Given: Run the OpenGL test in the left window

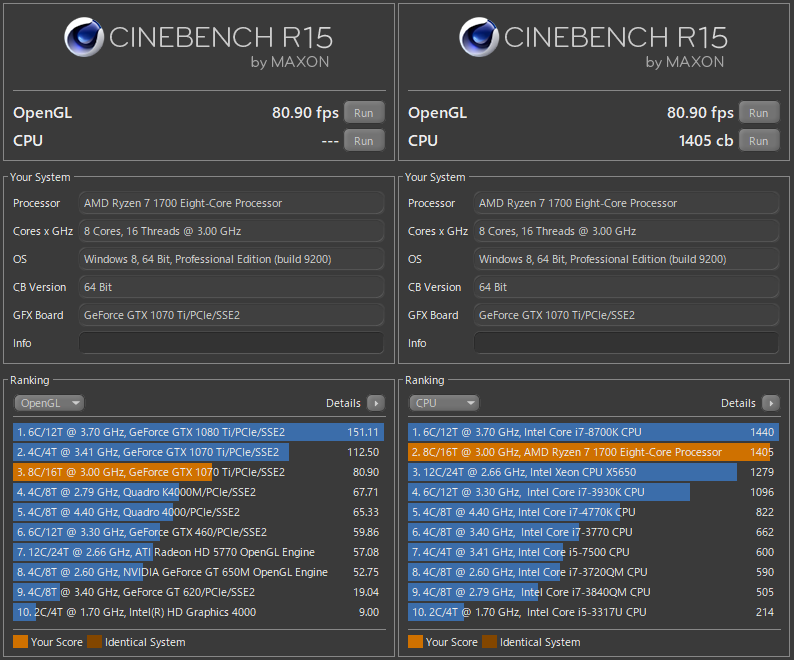Looking at the screenshot, I should click(364, 112).
